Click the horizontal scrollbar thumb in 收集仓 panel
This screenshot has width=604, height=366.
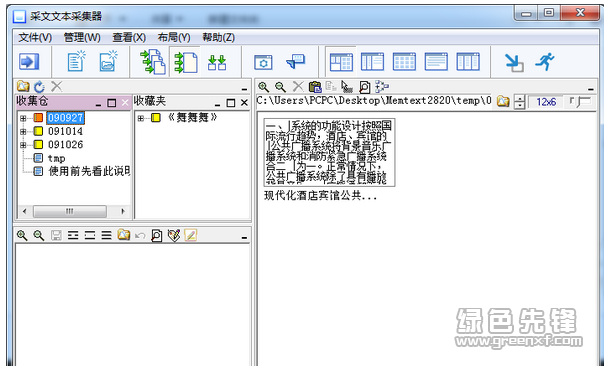[x=70, y=211]
